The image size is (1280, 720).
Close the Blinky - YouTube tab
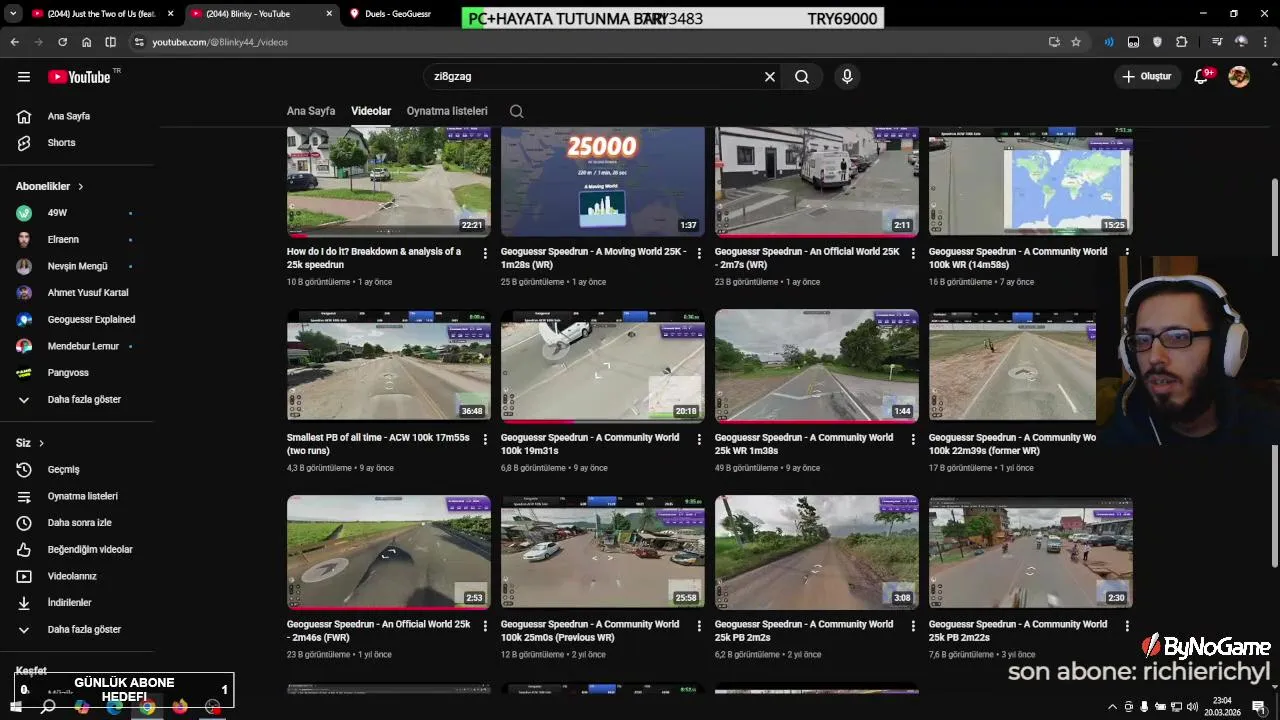330,14
